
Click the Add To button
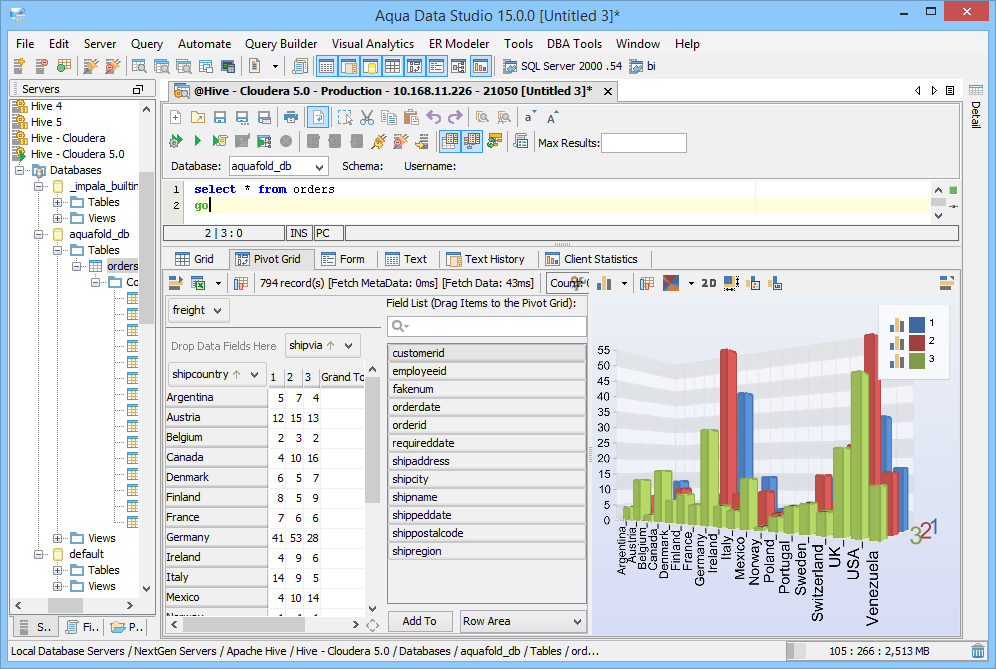419,621
